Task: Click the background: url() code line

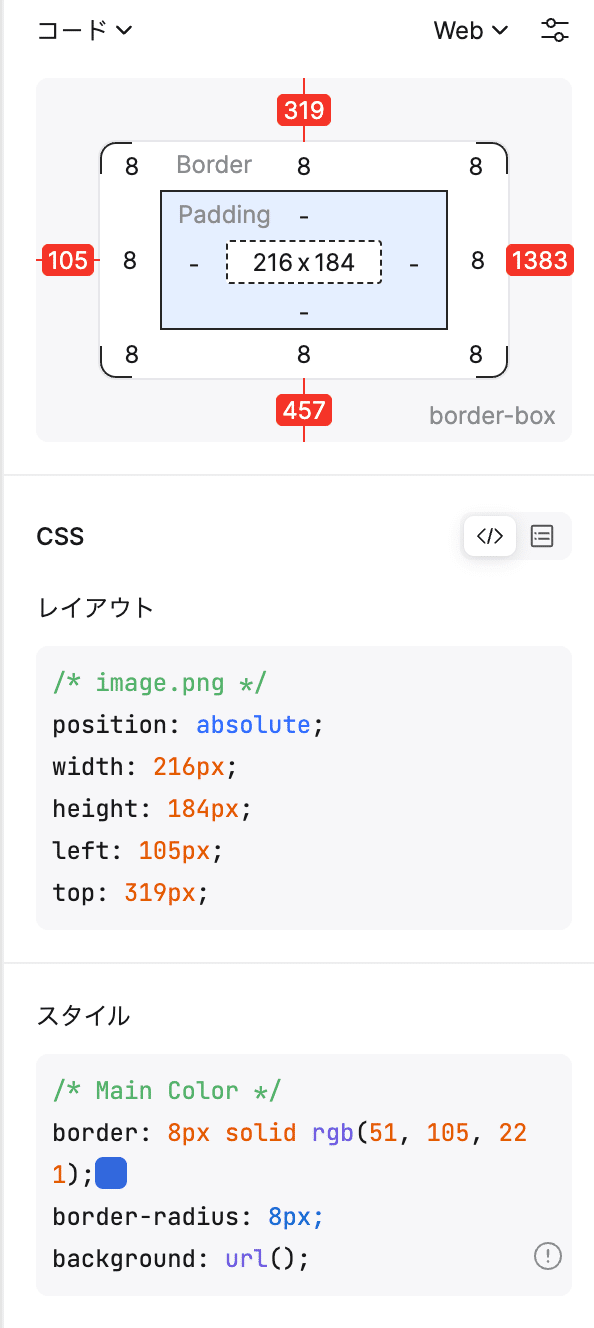Action: click(181, 1258)
